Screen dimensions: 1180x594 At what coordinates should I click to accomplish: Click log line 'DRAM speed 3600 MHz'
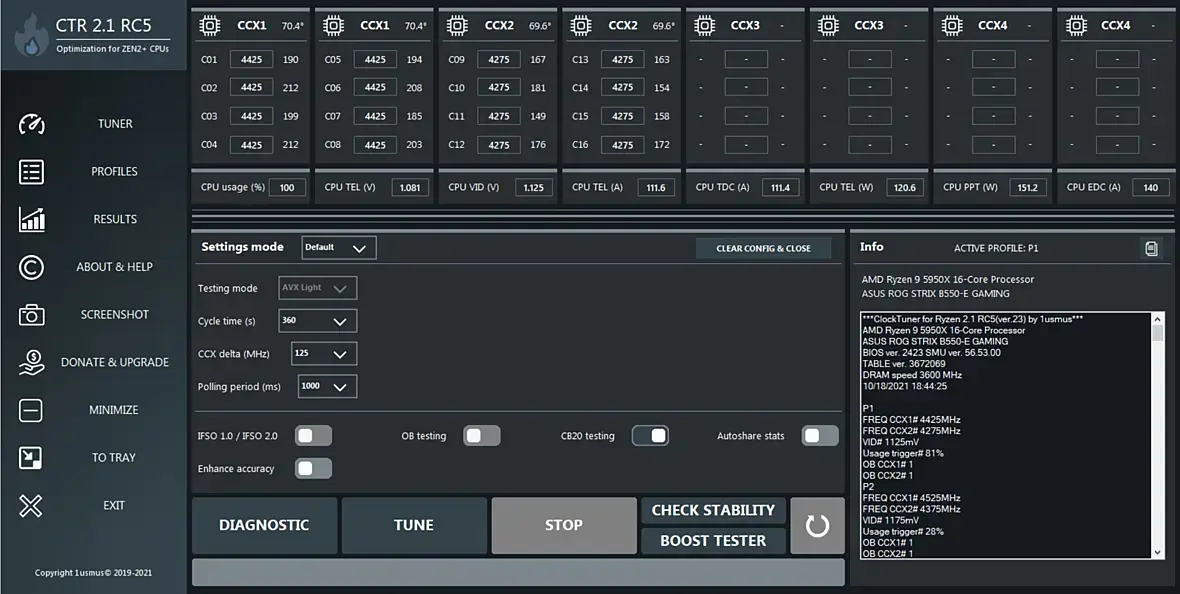[x=912, y=375]
